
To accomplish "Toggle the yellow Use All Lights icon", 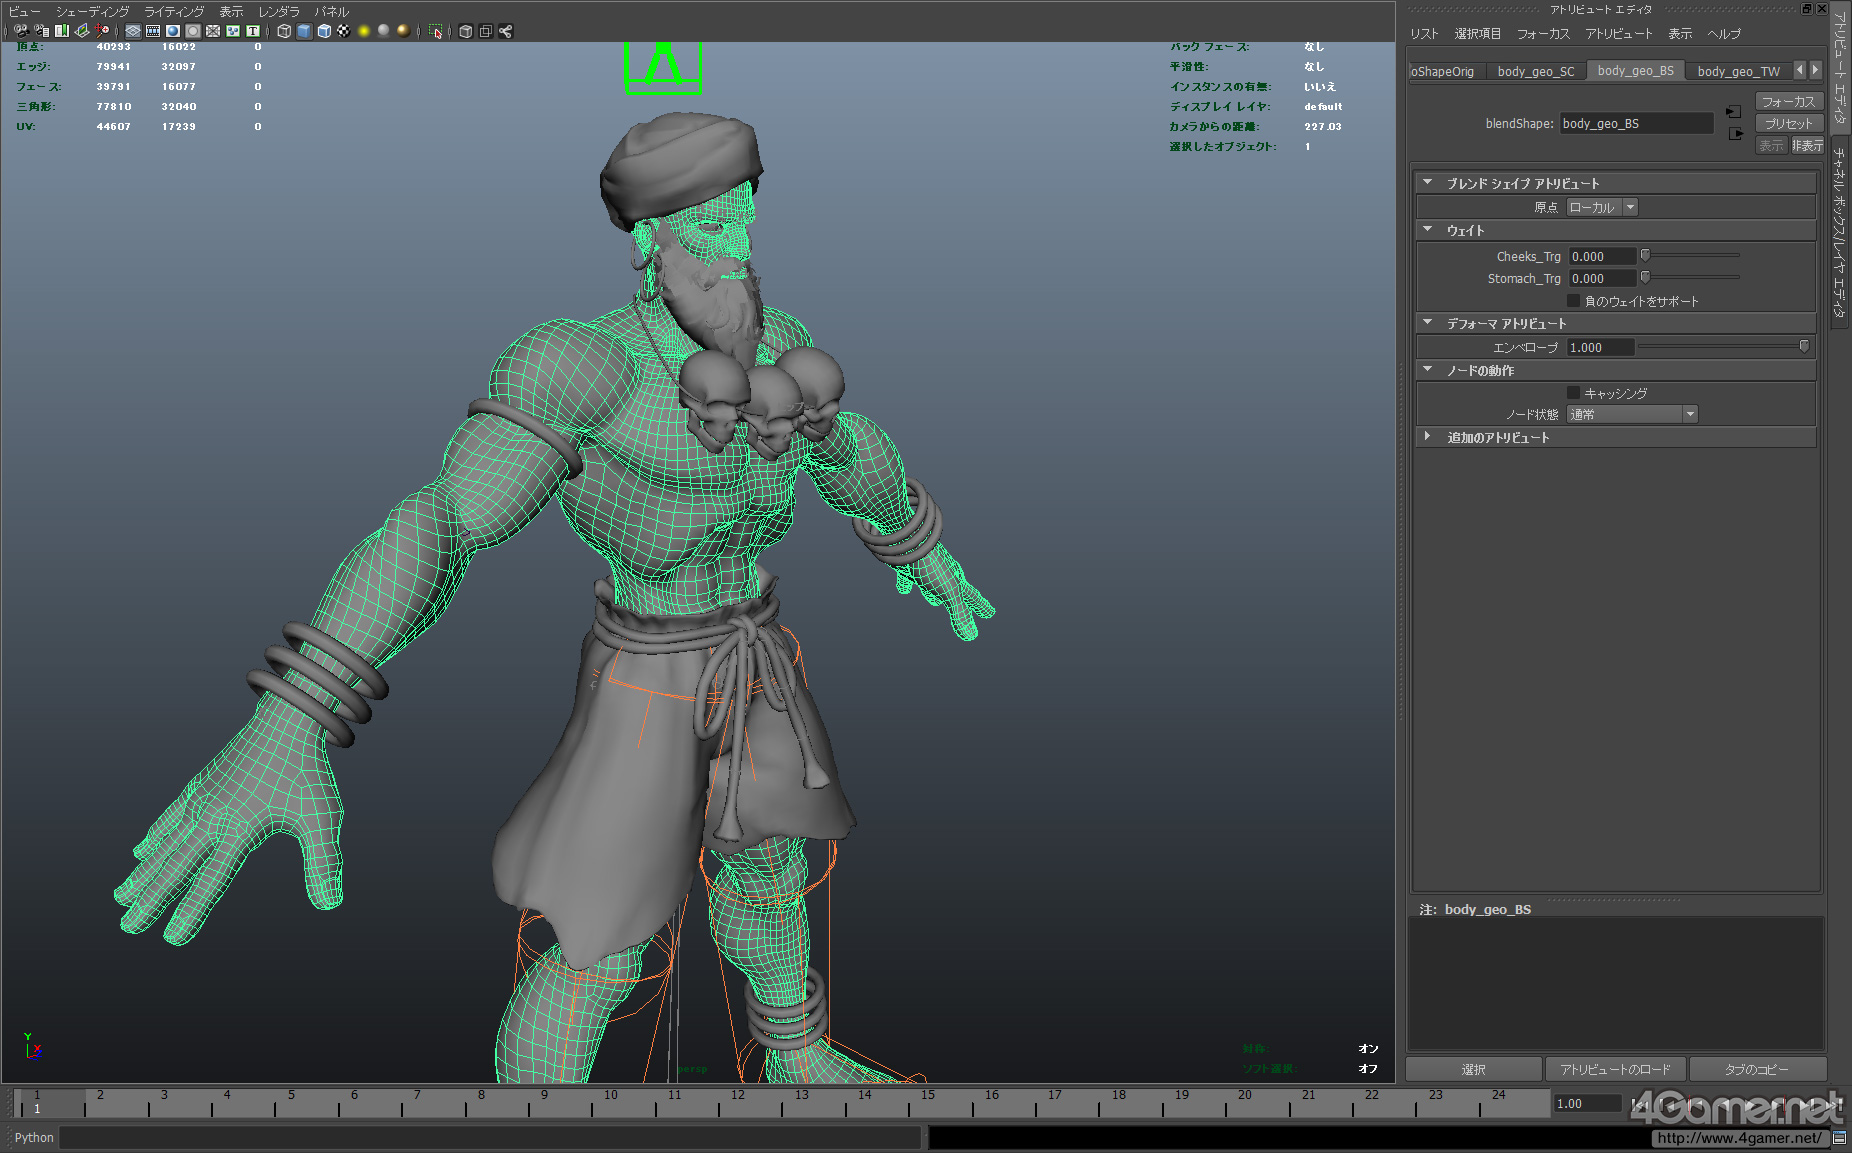I will coord(364,31).
